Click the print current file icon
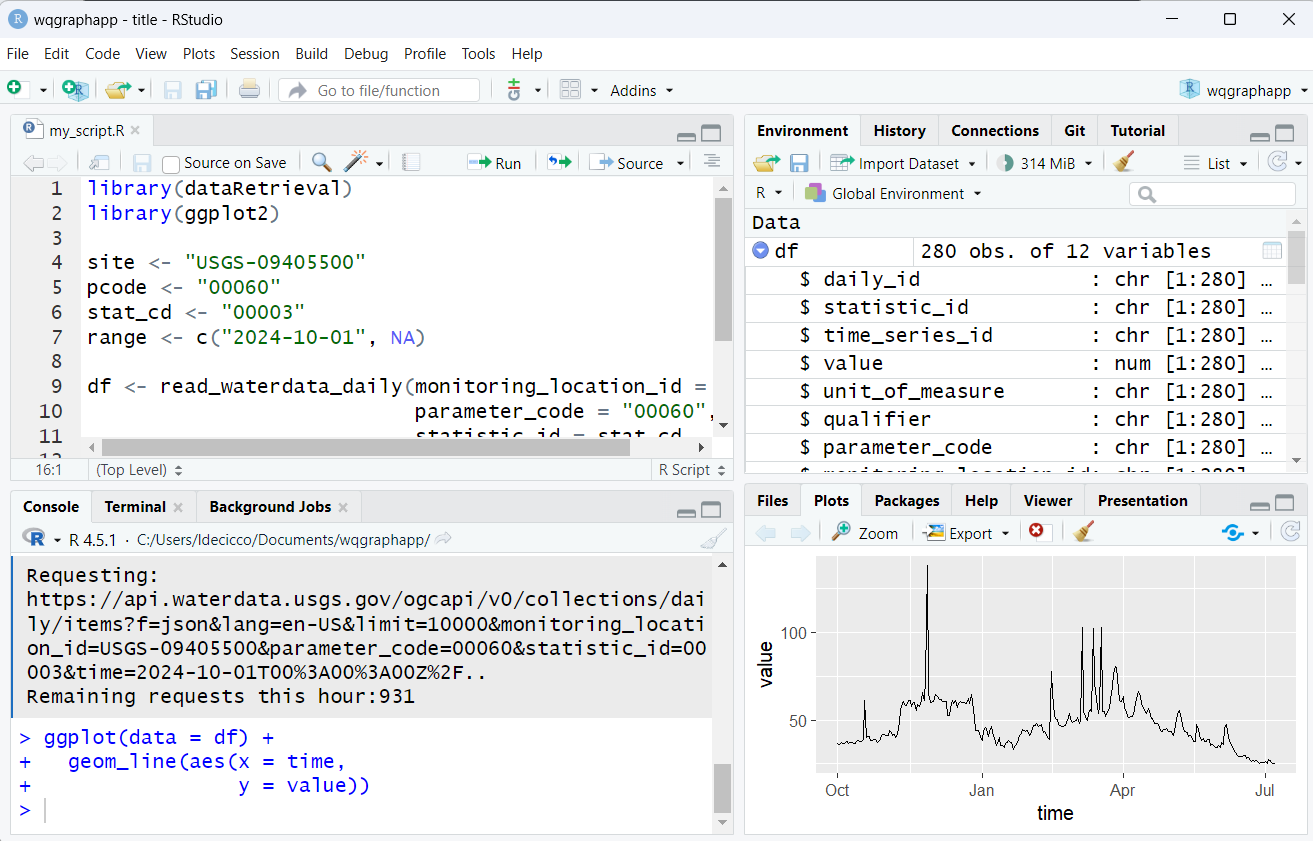The height and width of the screenshot is (841, 1313). pos(249,90)
